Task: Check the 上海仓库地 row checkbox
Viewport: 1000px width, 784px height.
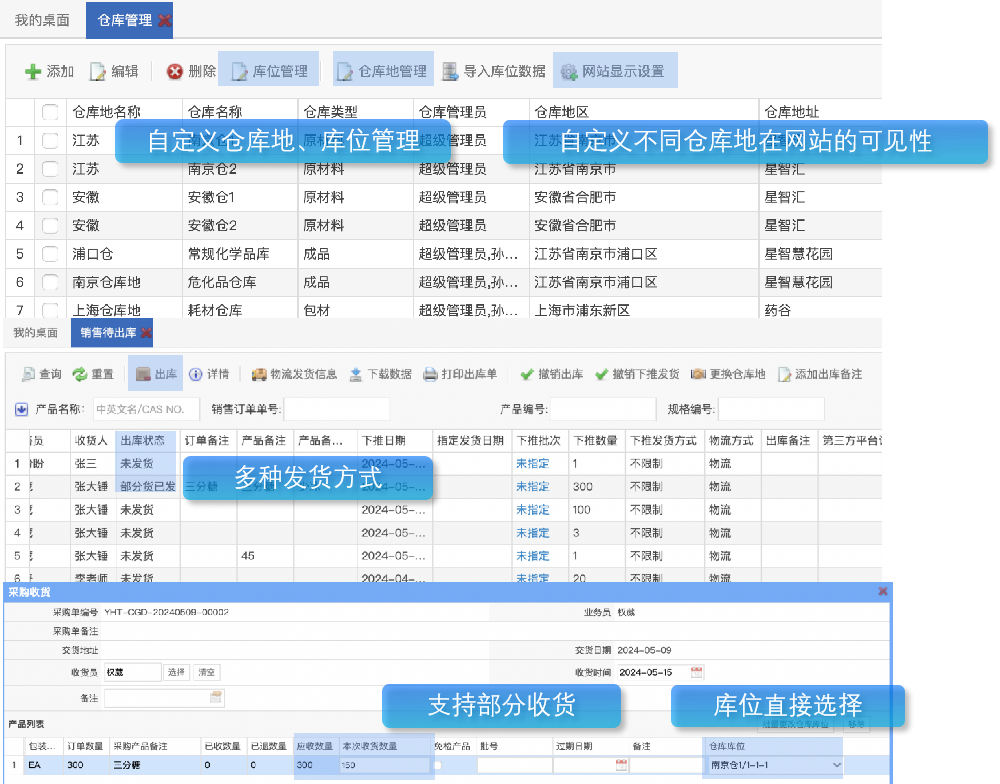Action: [x=50, y=310]
